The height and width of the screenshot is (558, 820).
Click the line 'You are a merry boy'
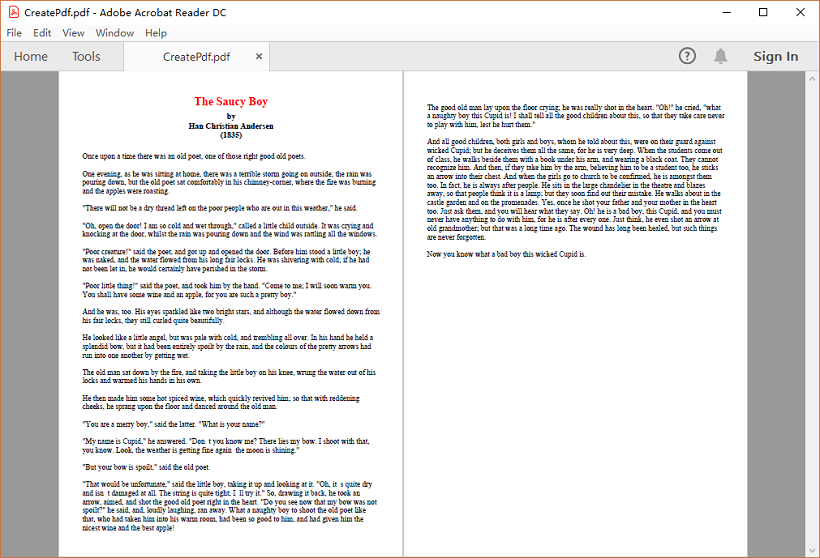[174, 424]
